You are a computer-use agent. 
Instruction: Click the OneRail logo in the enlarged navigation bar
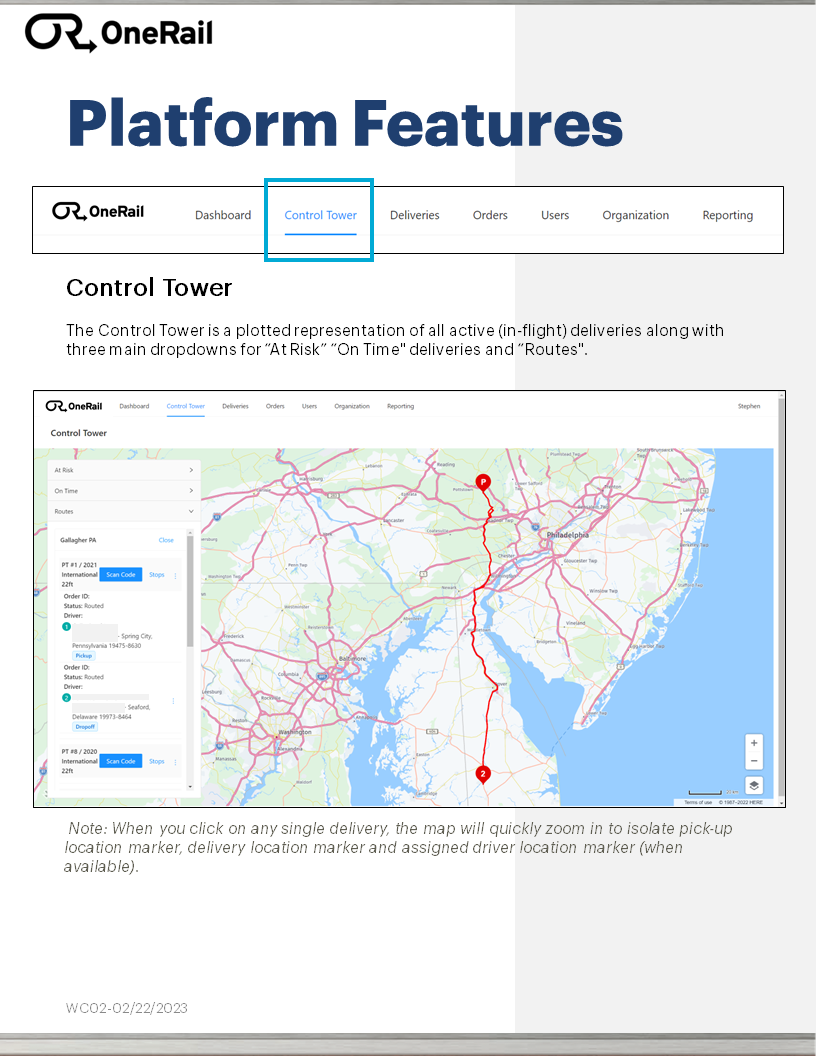(98, 211)
